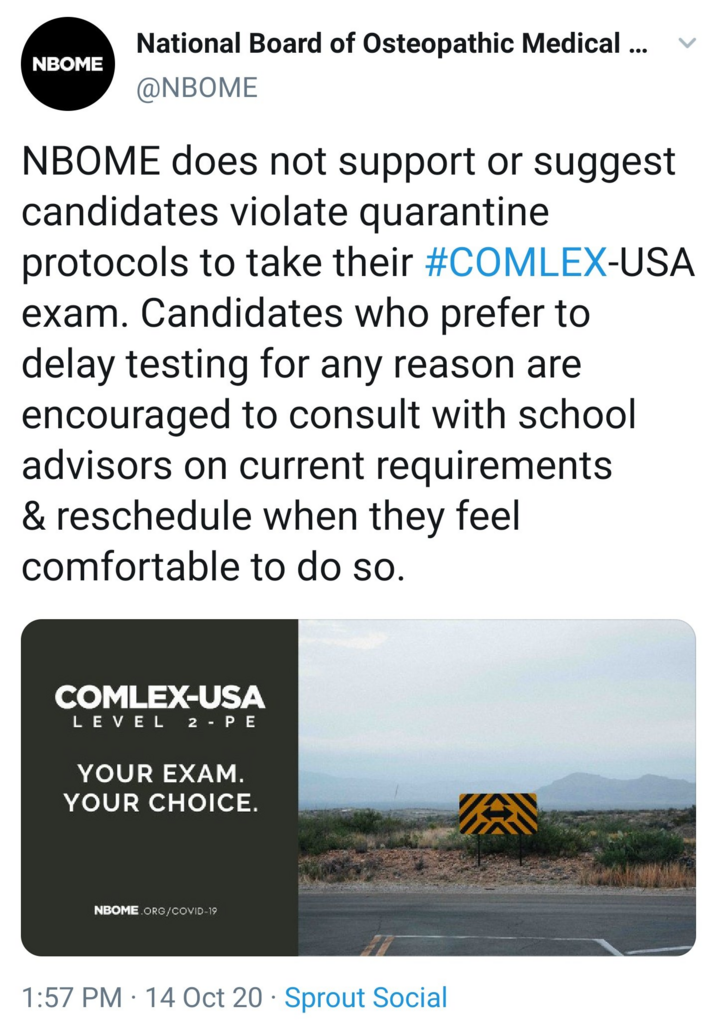Click the NBOME.org/COVID-19 text in the image

(x=155, y=910)
